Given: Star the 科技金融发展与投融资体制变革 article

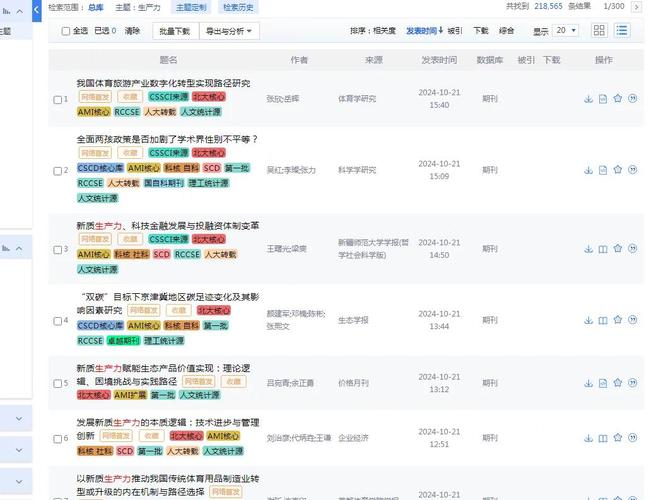Looking at the screenshot, I should coord(618,249).
